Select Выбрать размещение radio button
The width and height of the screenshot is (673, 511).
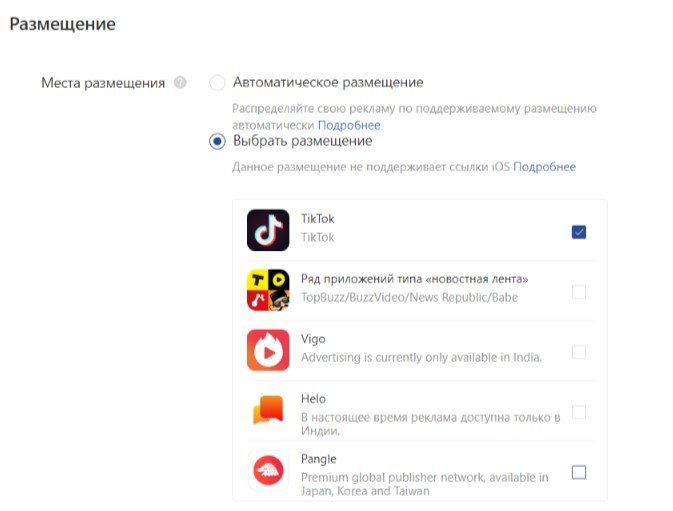coord(217,141)
